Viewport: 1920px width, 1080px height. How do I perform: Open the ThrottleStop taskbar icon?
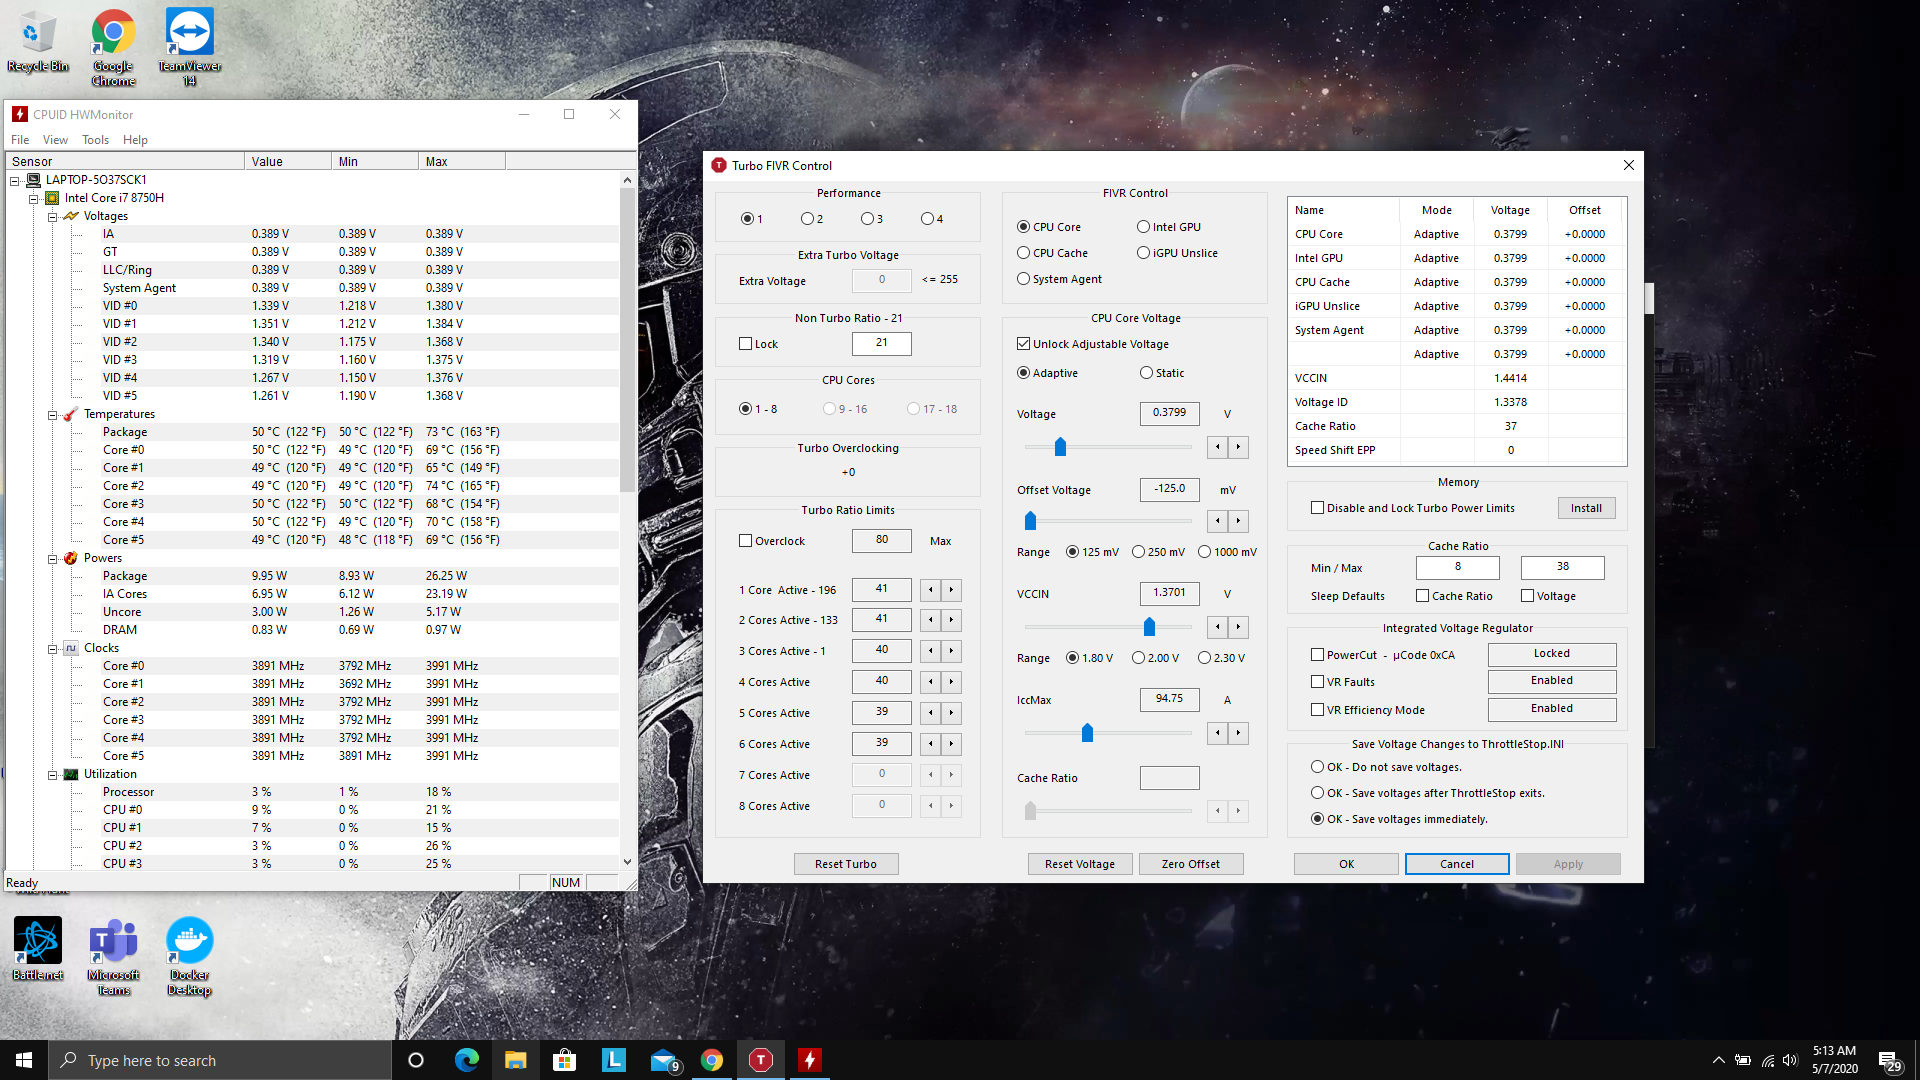(760, 1060)
